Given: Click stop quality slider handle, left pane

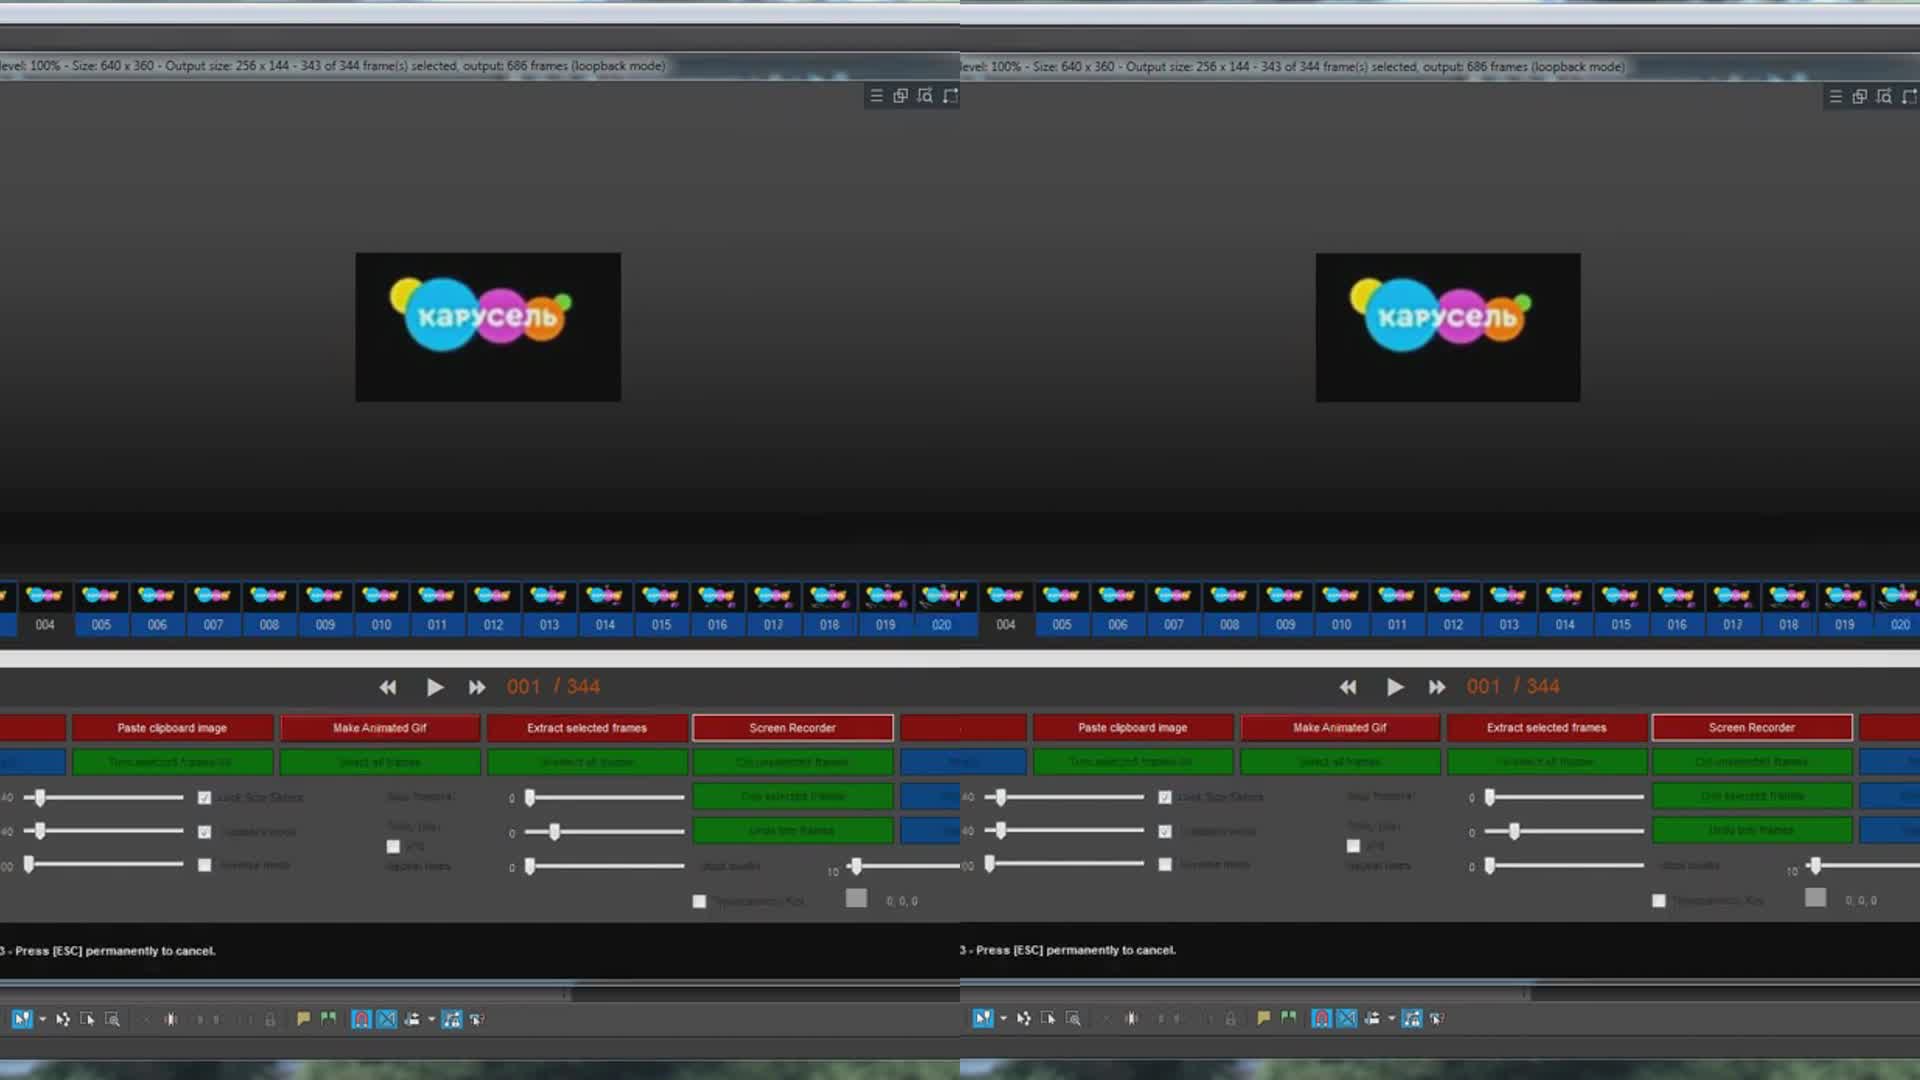Looking at the screenshot, I should (856, 866).
